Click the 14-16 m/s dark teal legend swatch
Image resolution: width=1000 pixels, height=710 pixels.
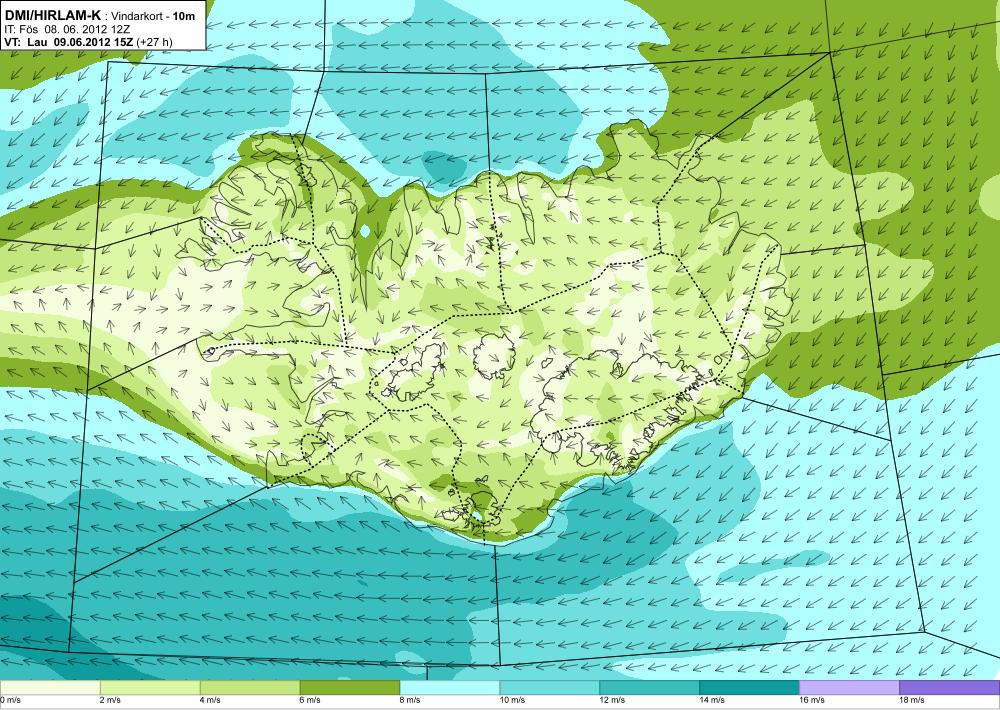coord(749,688)
